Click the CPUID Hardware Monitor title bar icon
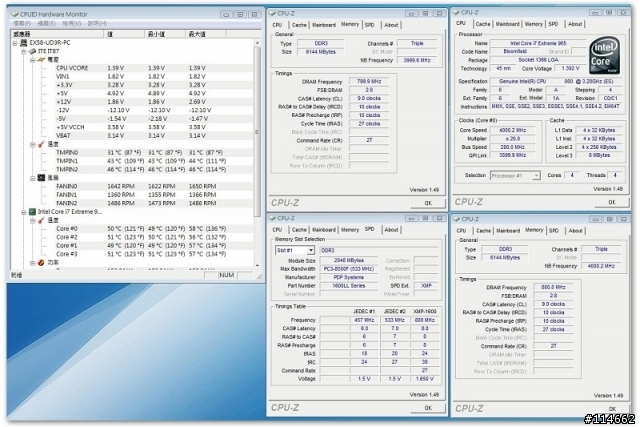 [14, 14]
